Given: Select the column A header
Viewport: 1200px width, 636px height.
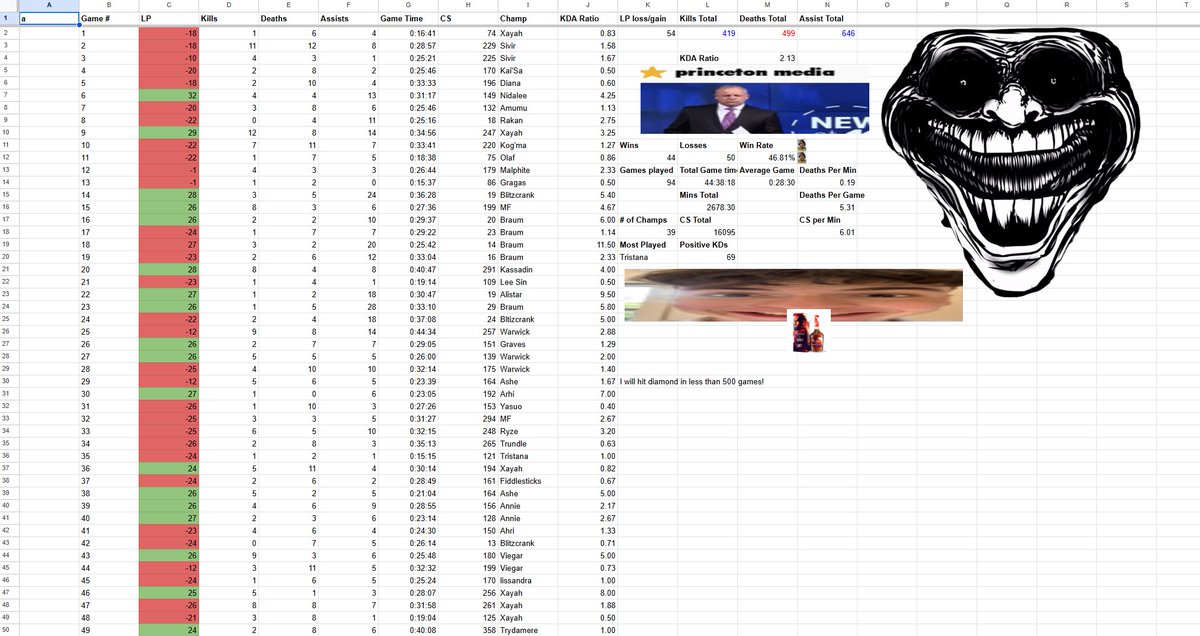Looking at the screenshot, I should (x=48, y=5).
